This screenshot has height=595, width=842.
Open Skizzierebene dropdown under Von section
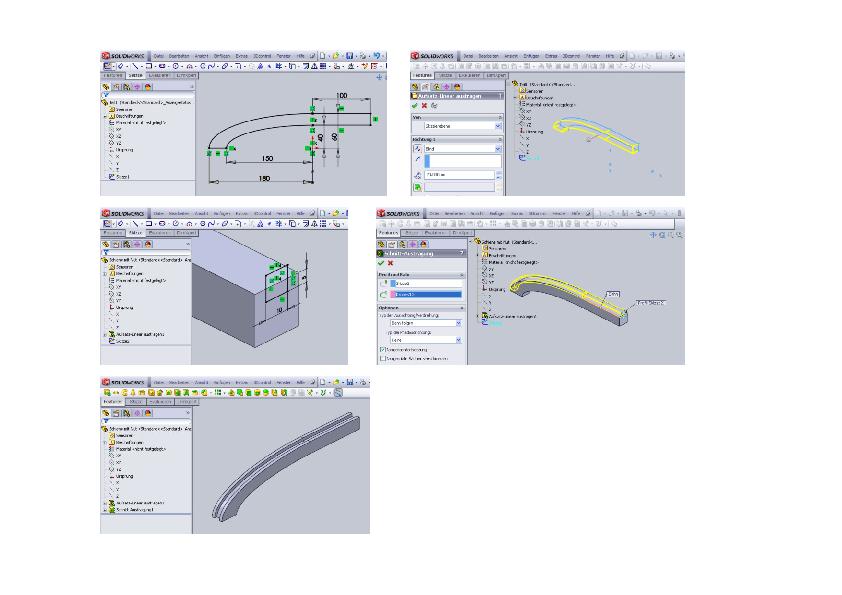click(x=498, y=126)
